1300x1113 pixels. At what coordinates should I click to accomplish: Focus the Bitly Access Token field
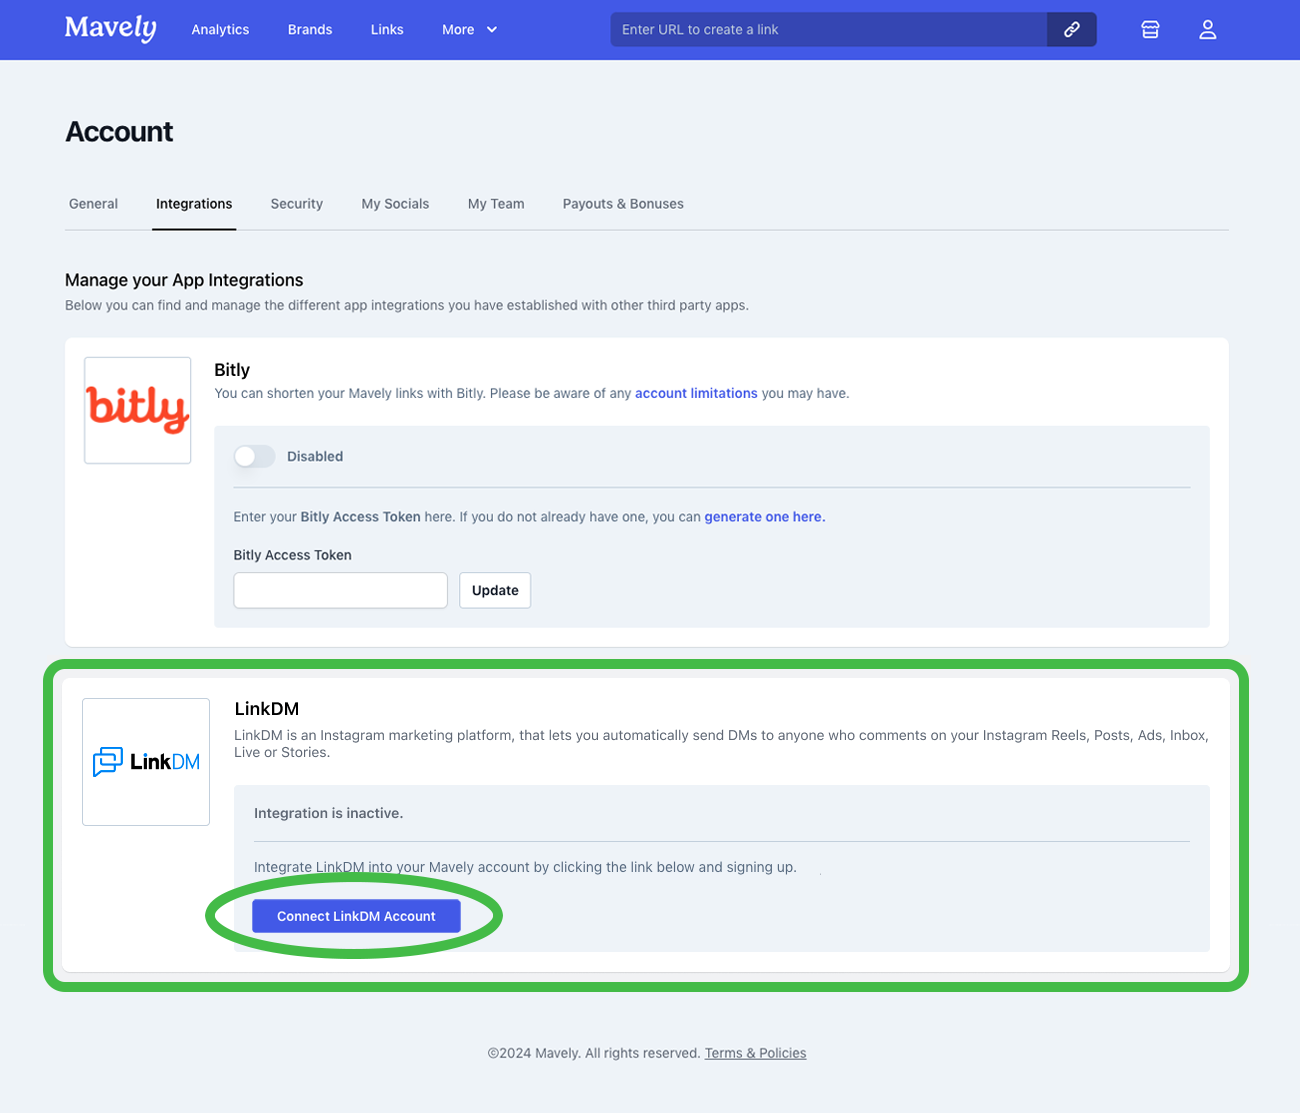[x=340, y=590]
